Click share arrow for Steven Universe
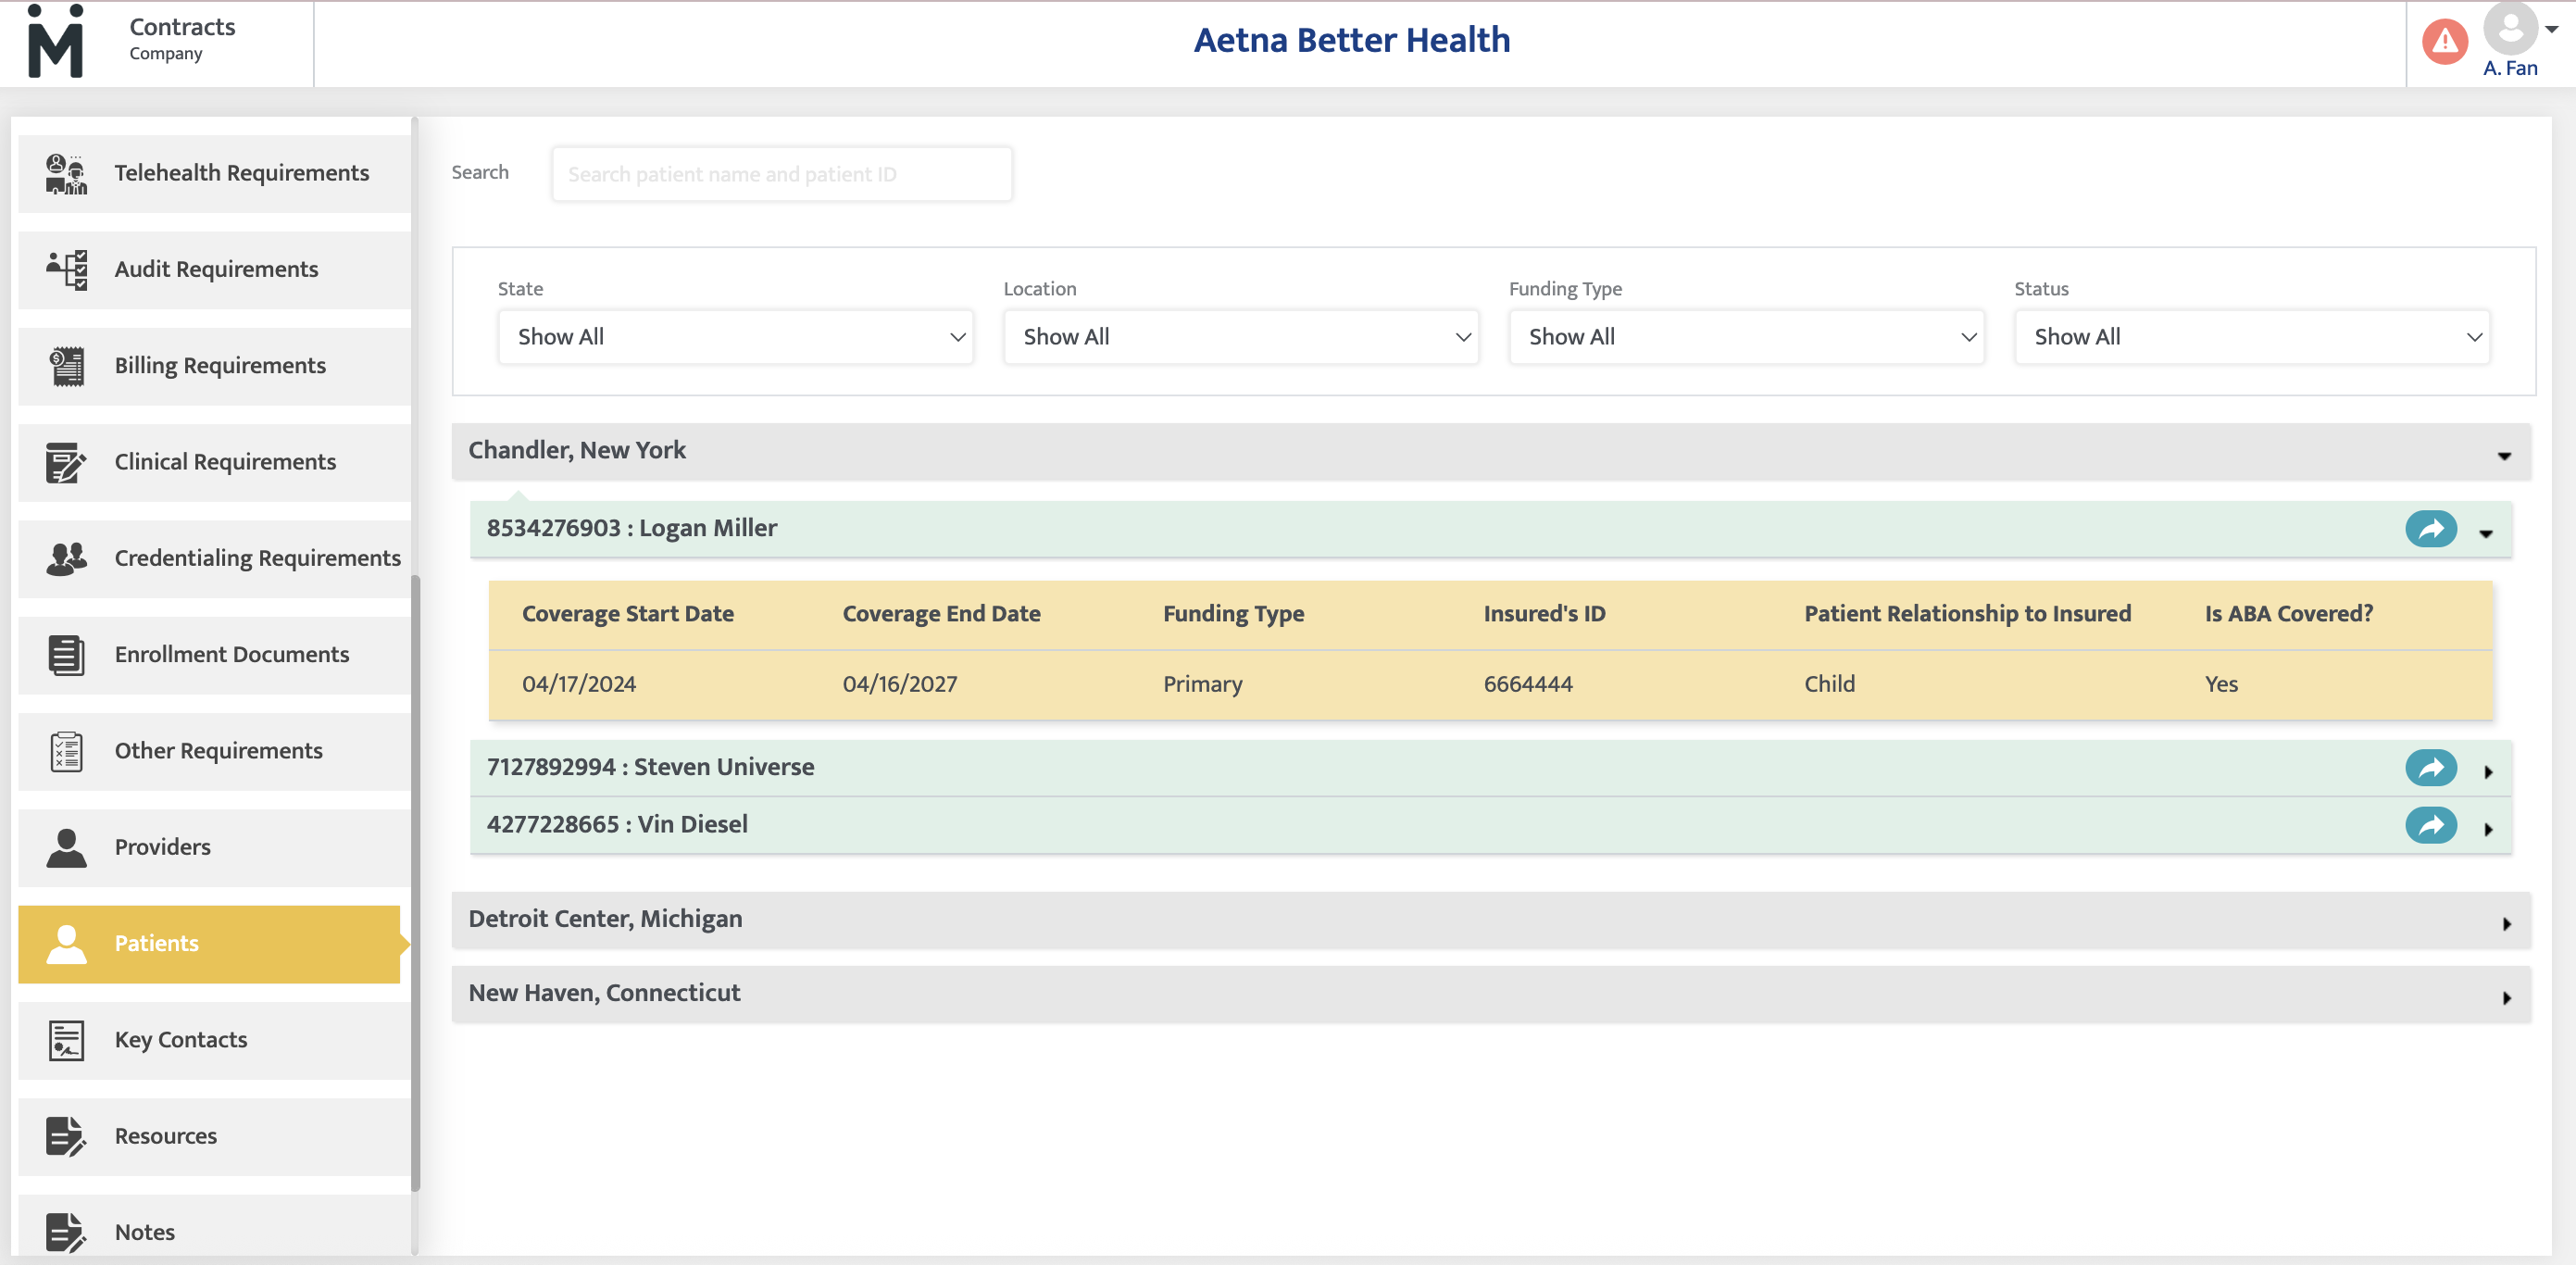 click(2431, 768)
